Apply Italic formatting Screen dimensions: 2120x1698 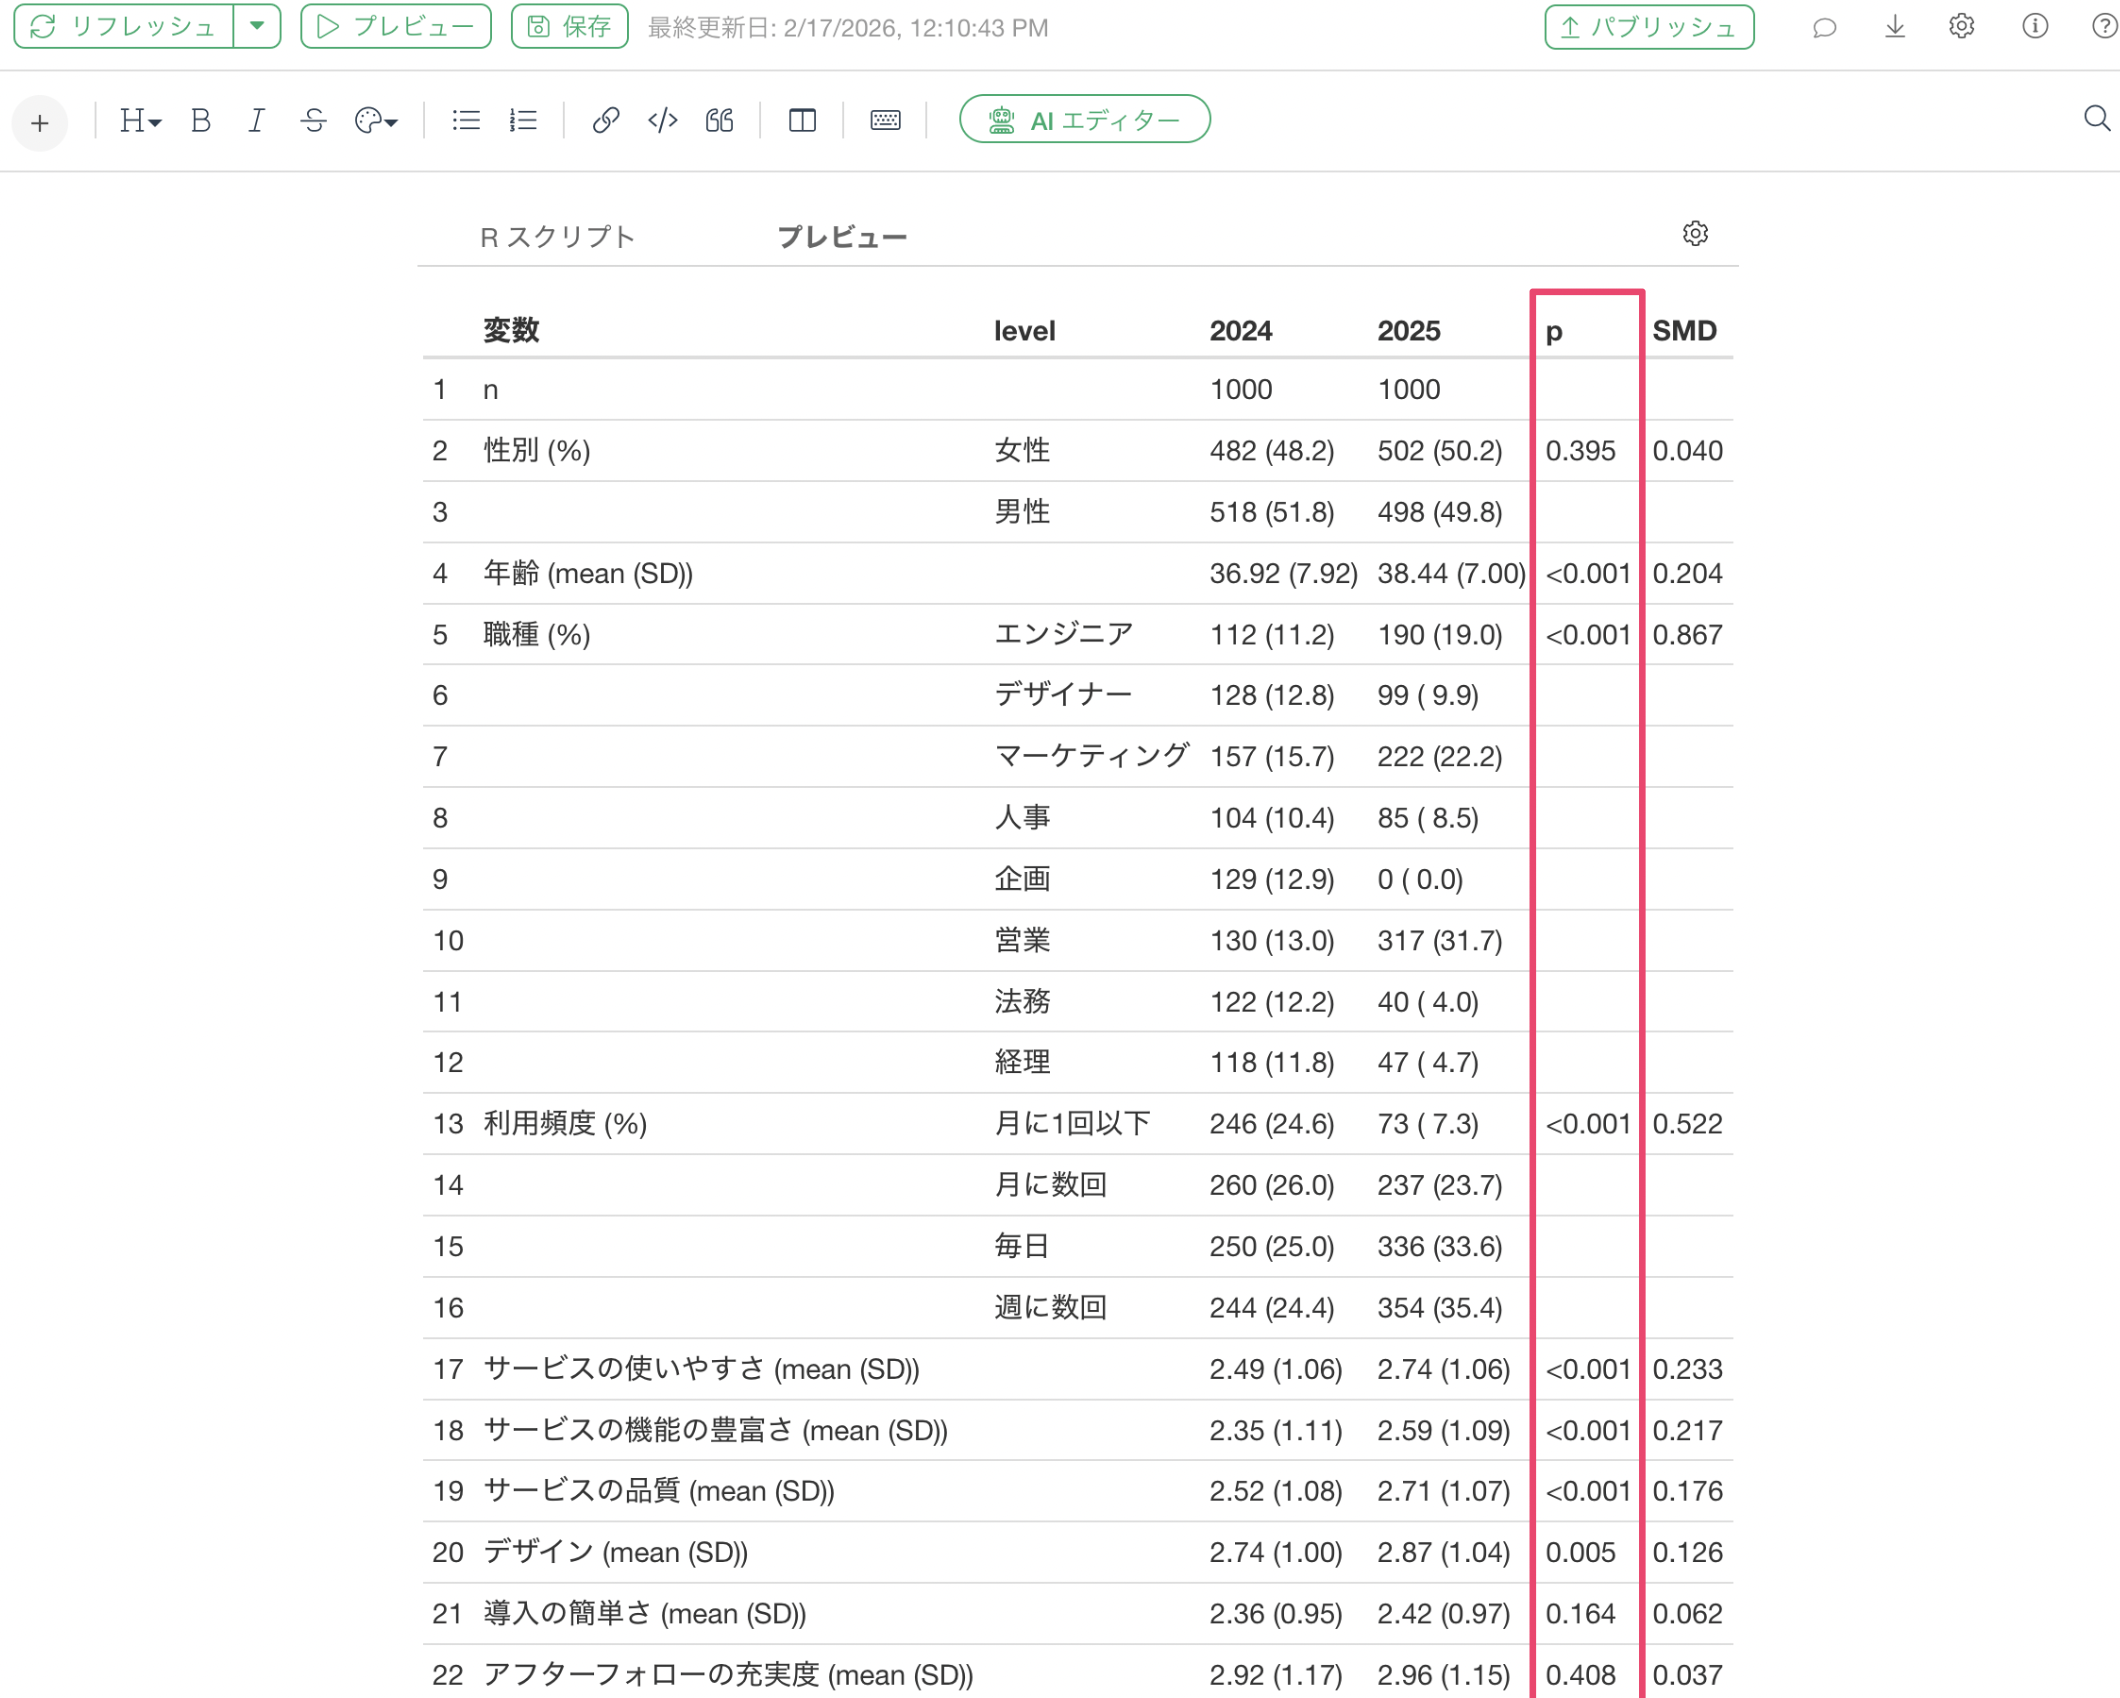click(256, 121)
